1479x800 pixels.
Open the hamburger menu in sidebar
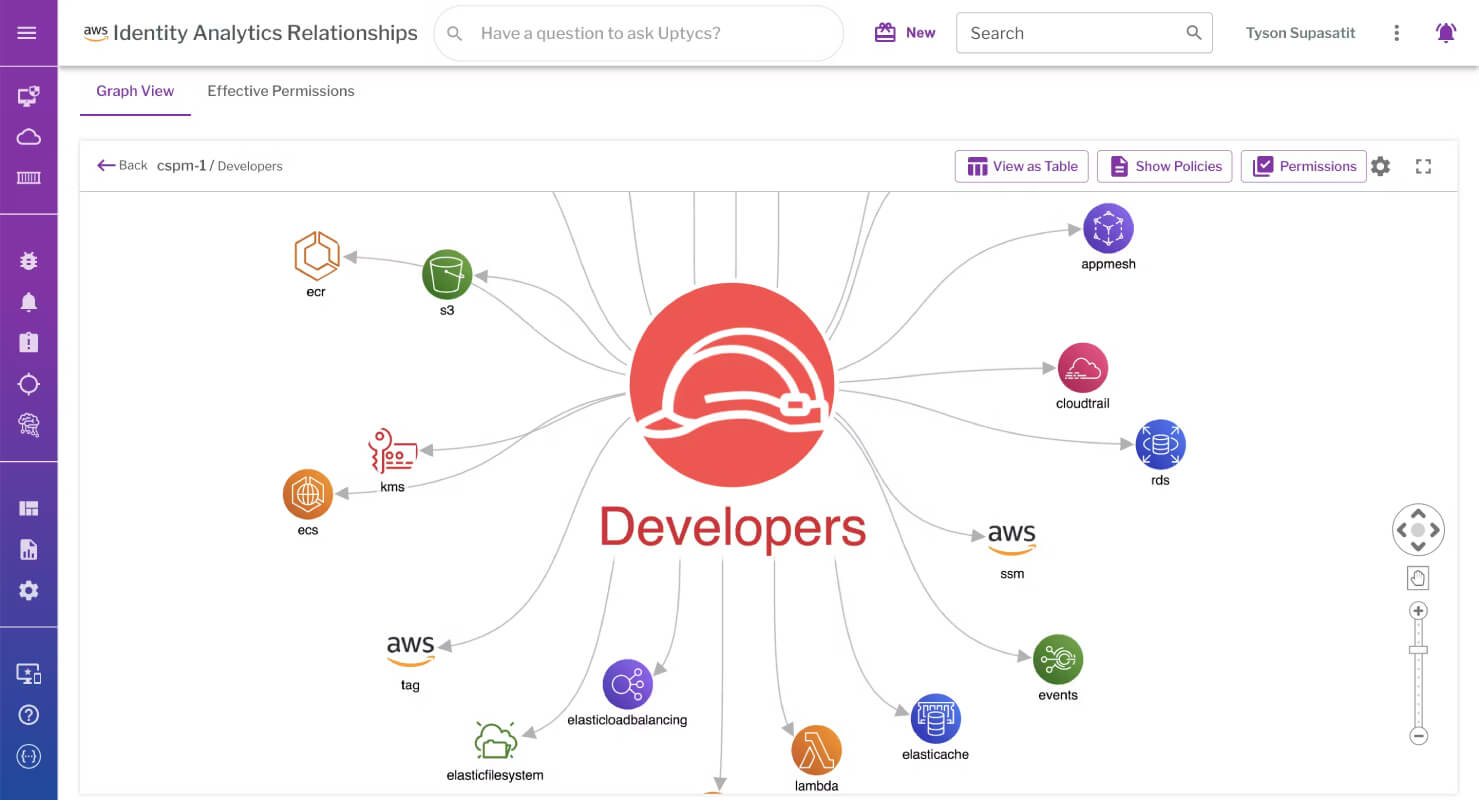pos(27,33)
